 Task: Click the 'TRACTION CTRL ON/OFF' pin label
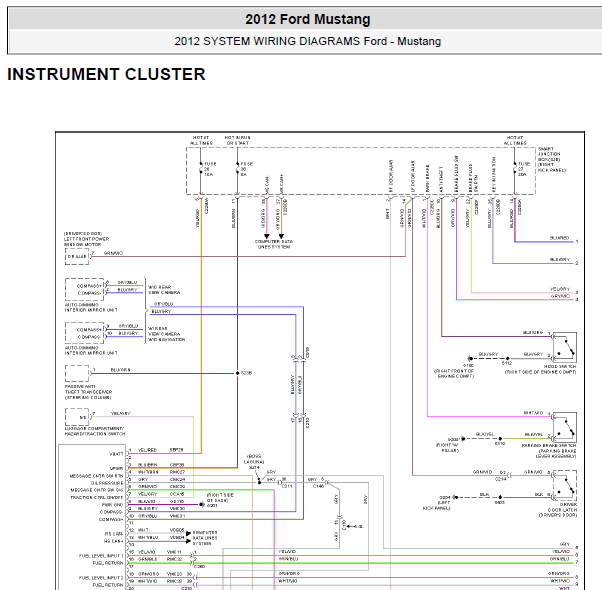tap(97, 497)
